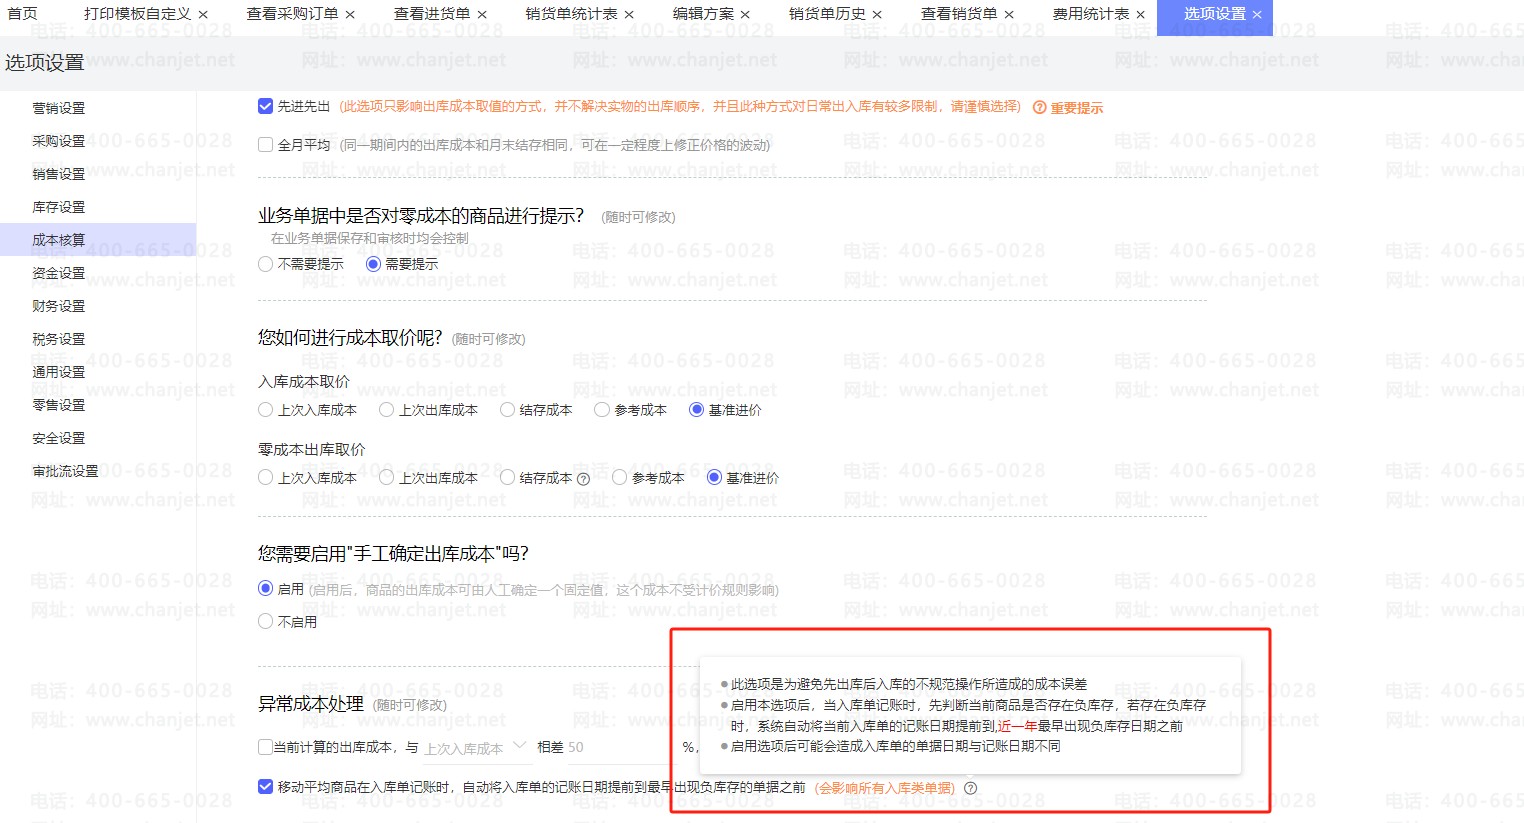Select 启用 for 手工确定出库成本
This screenshot has width=1524, height=823.
click(265, 589)
